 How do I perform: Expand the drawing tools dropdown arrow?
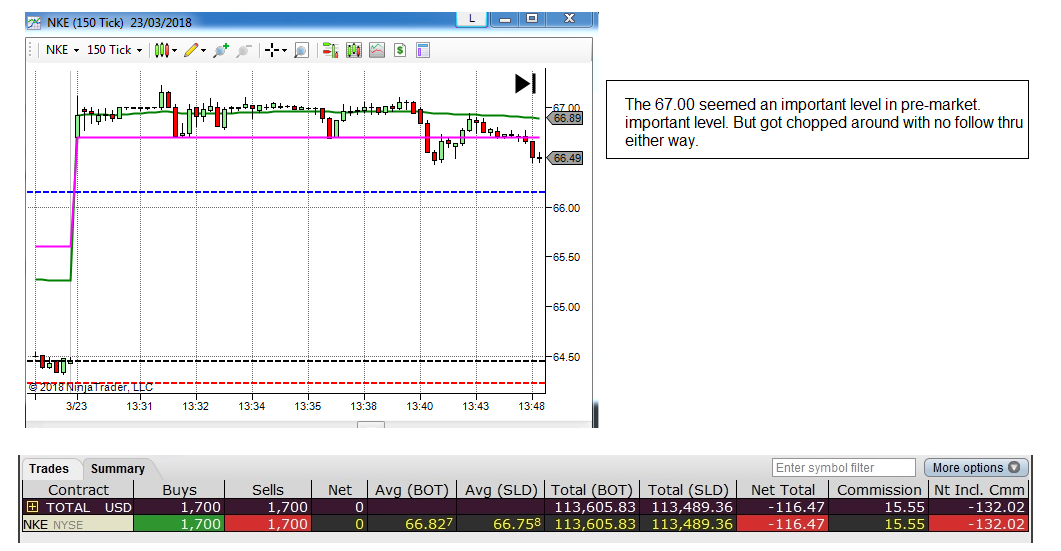(x=203, y=51)
